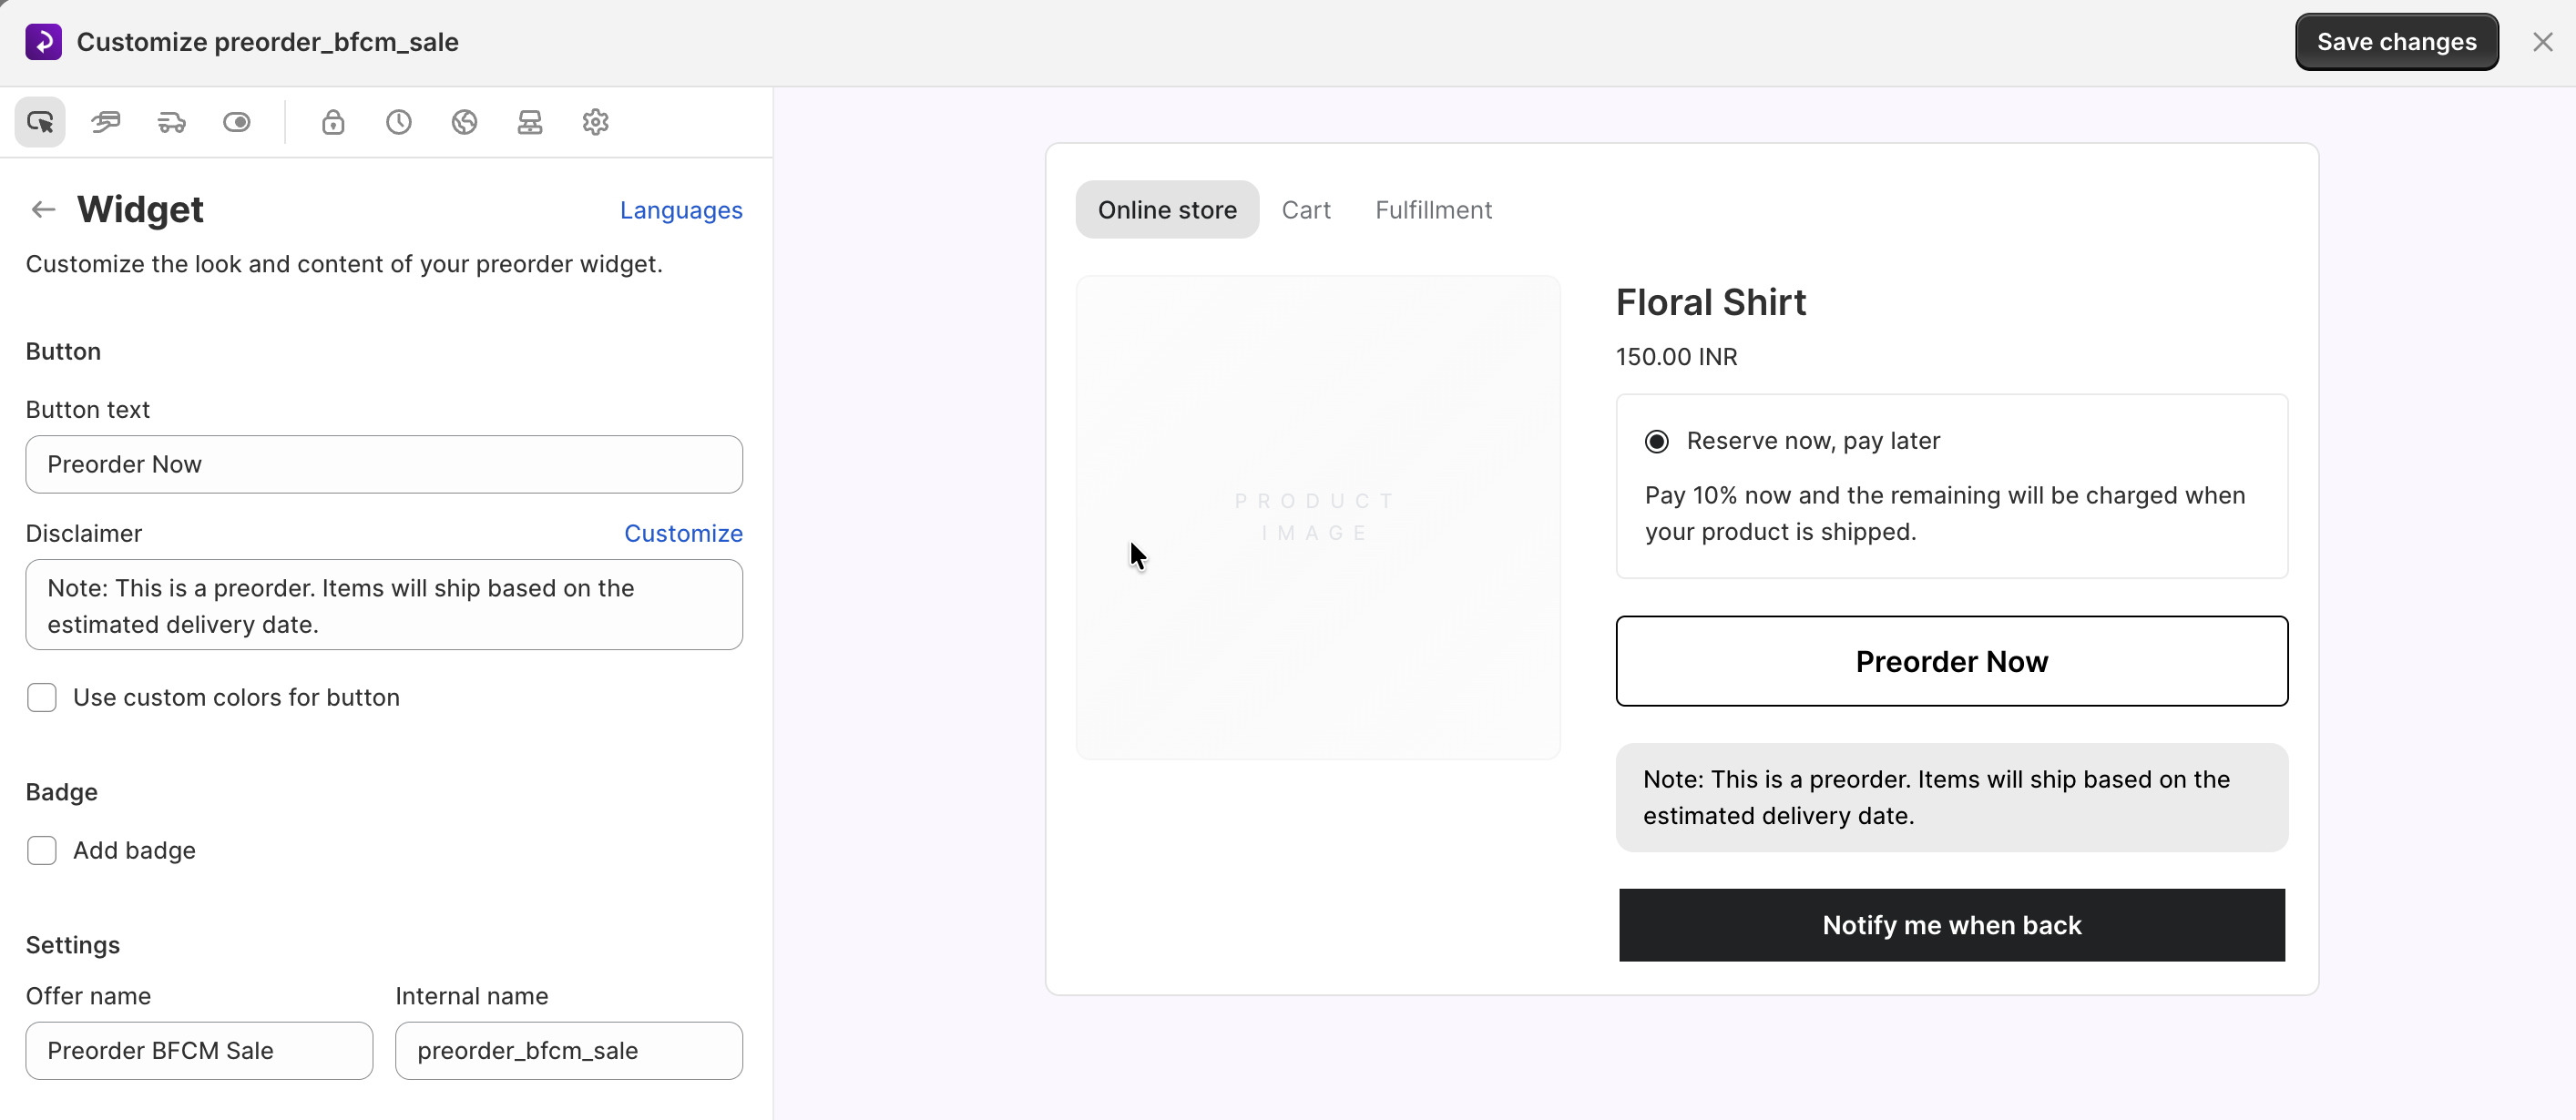Edit the Button text field
2576x1120 pixels.
tap(383, 464)
